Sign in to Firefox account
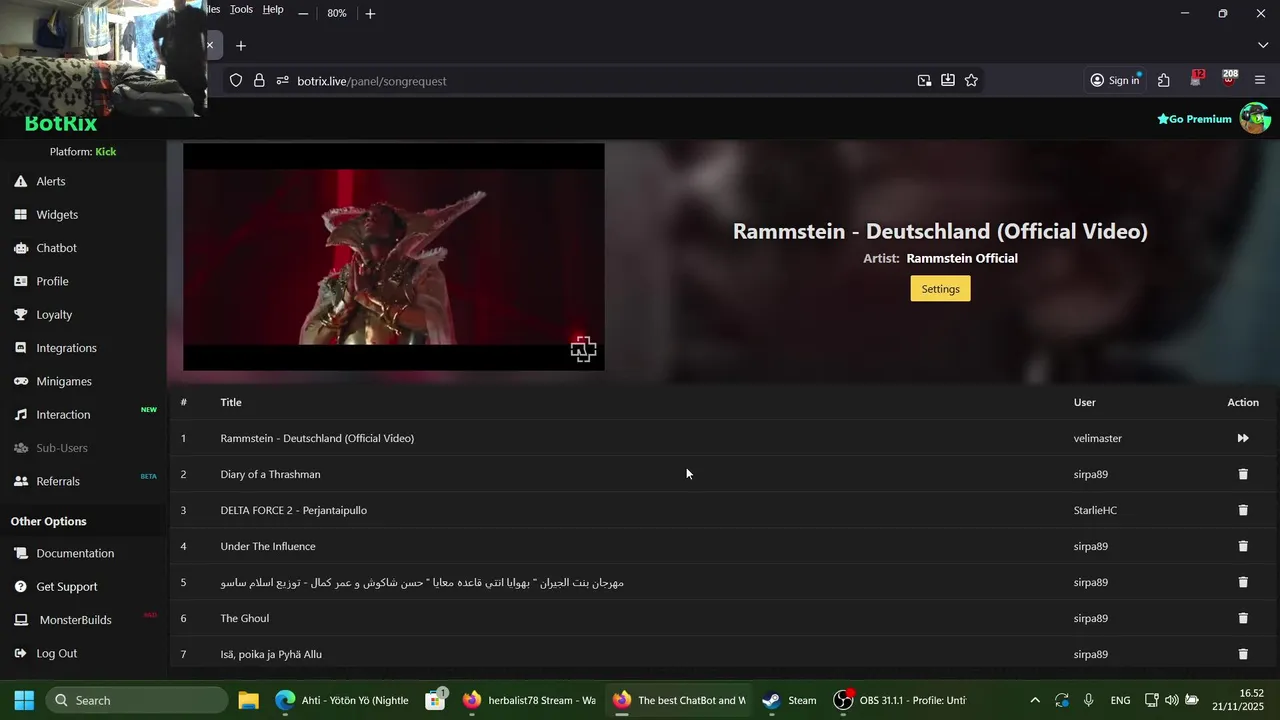This screenshot has height=720, width=1280. (x=1115, y=81)
